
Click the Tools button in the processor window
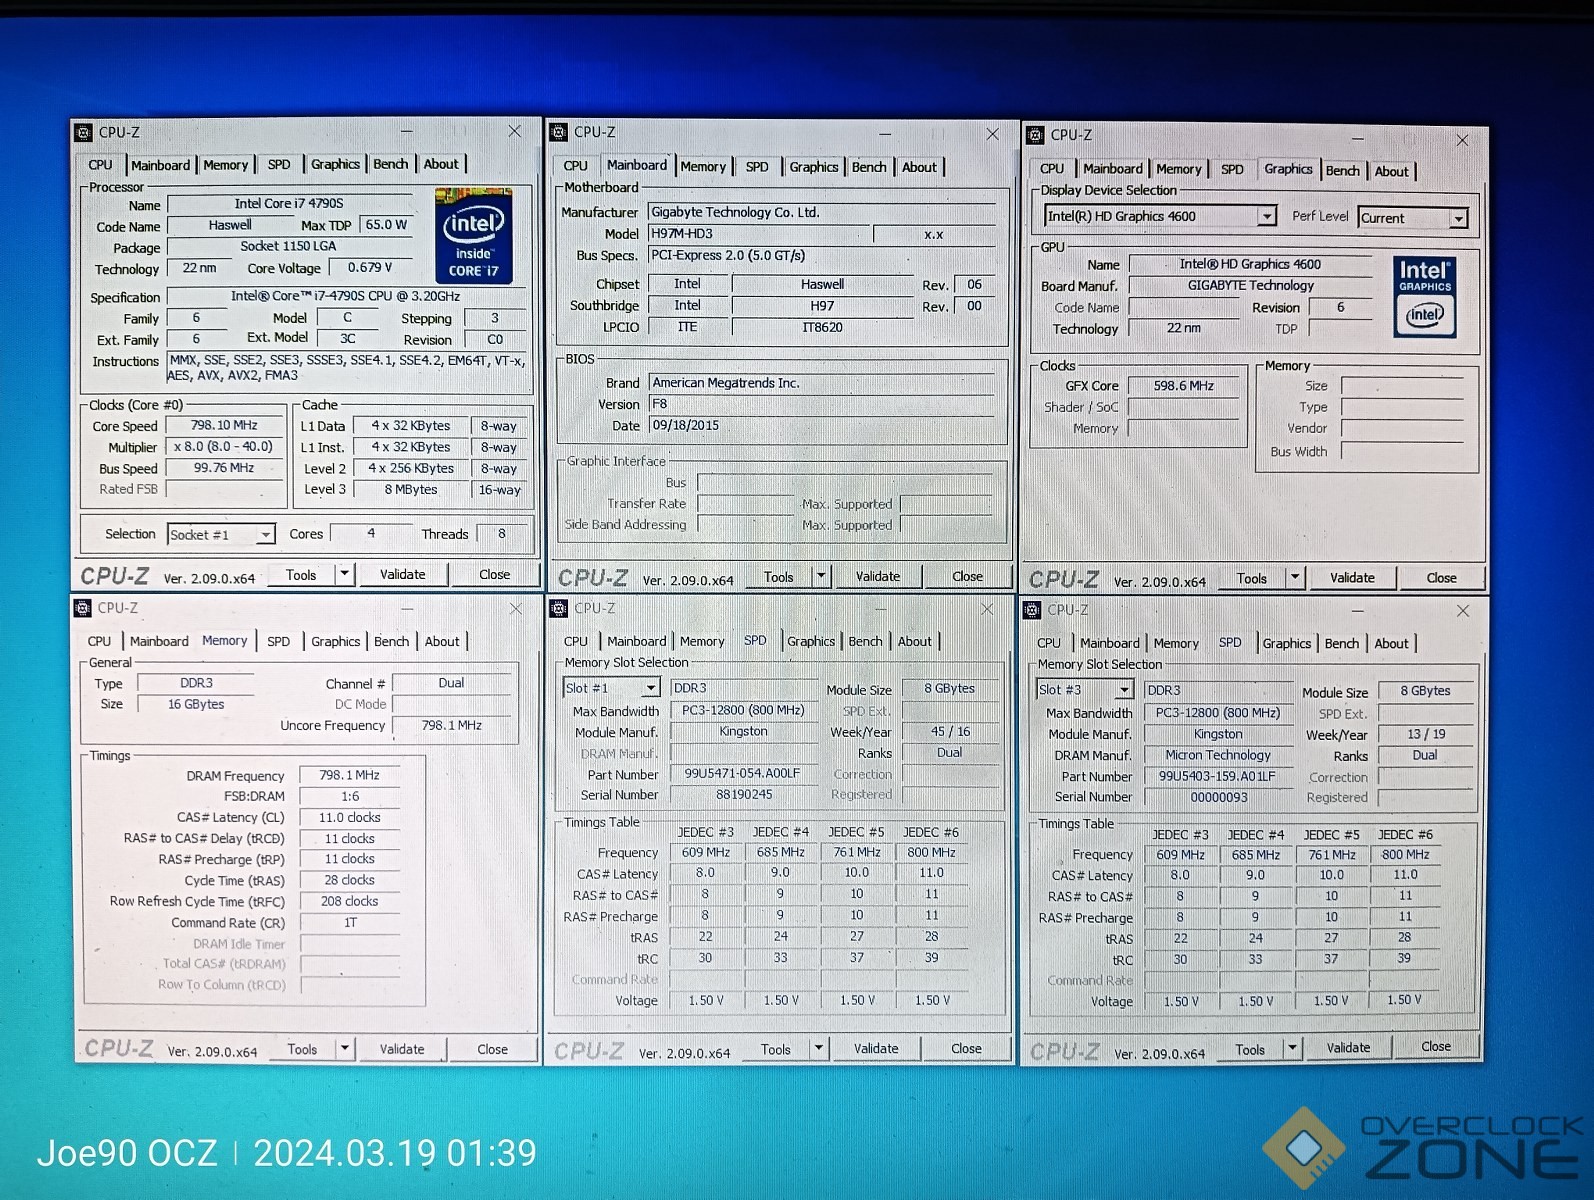[301, 575]
